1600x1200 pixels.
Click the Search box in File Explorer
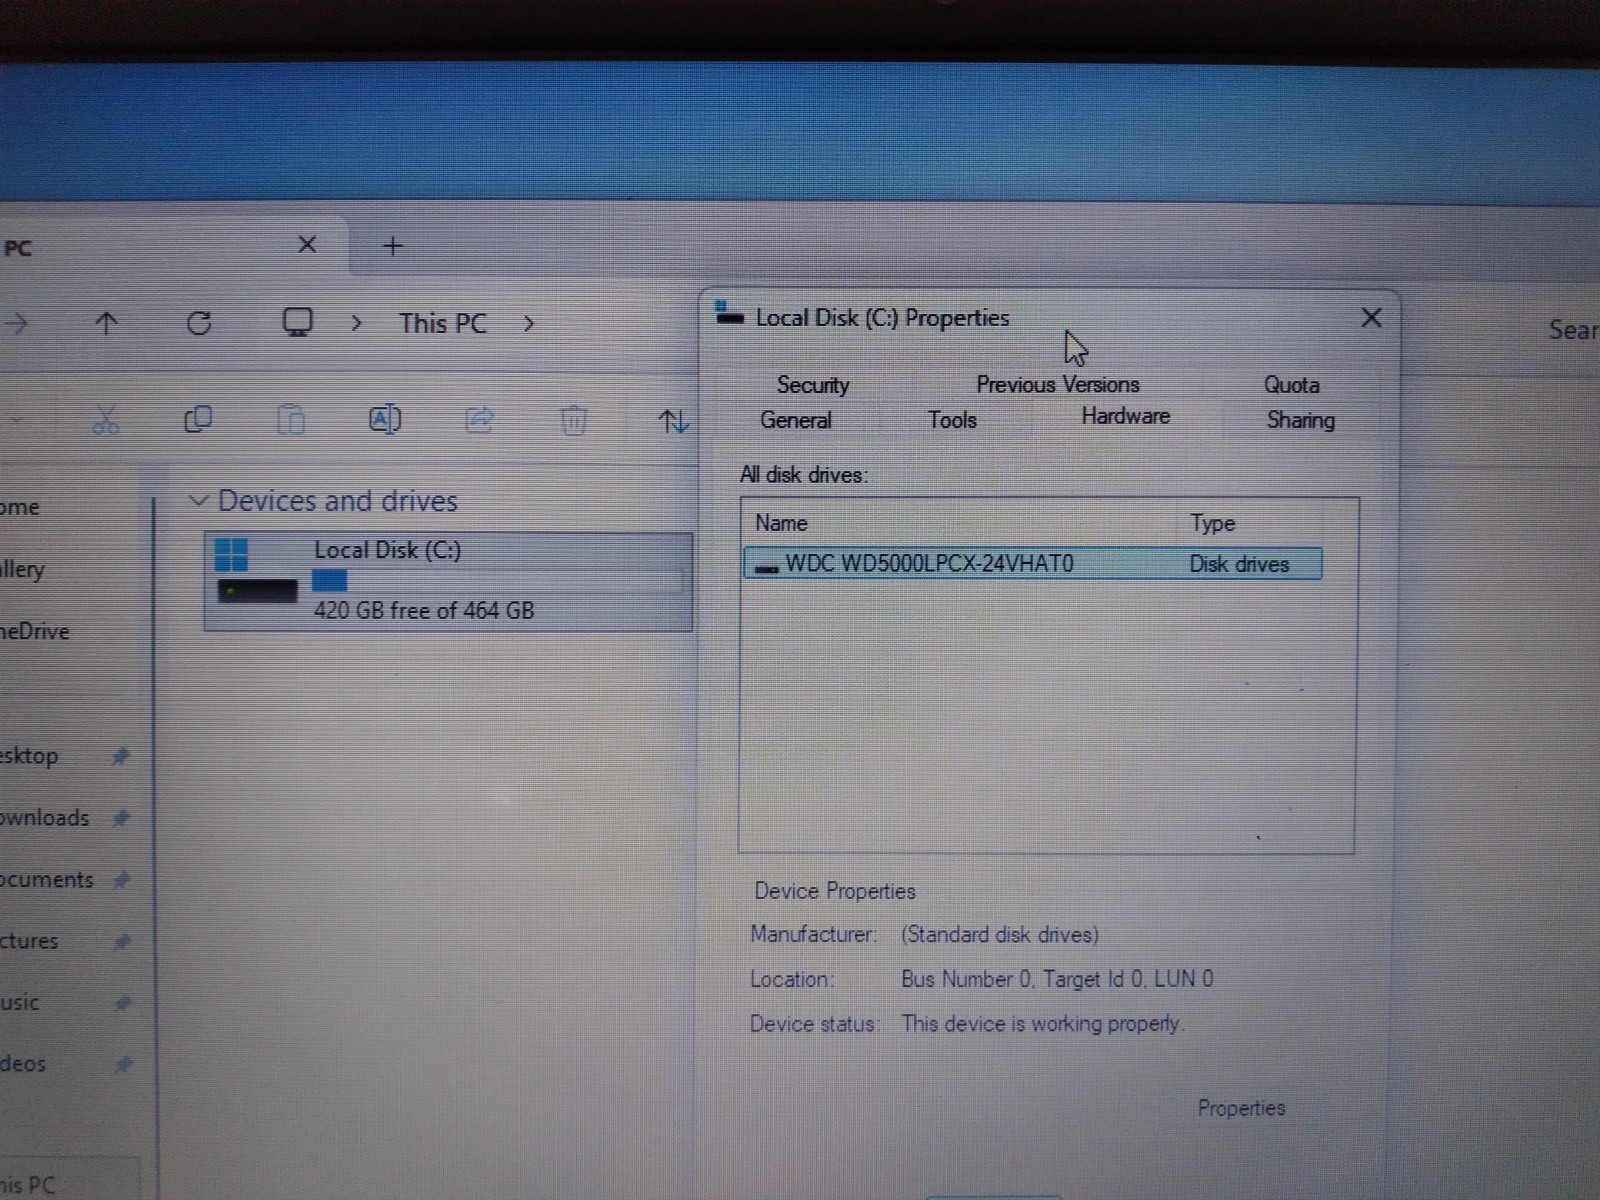[1573, 330]
